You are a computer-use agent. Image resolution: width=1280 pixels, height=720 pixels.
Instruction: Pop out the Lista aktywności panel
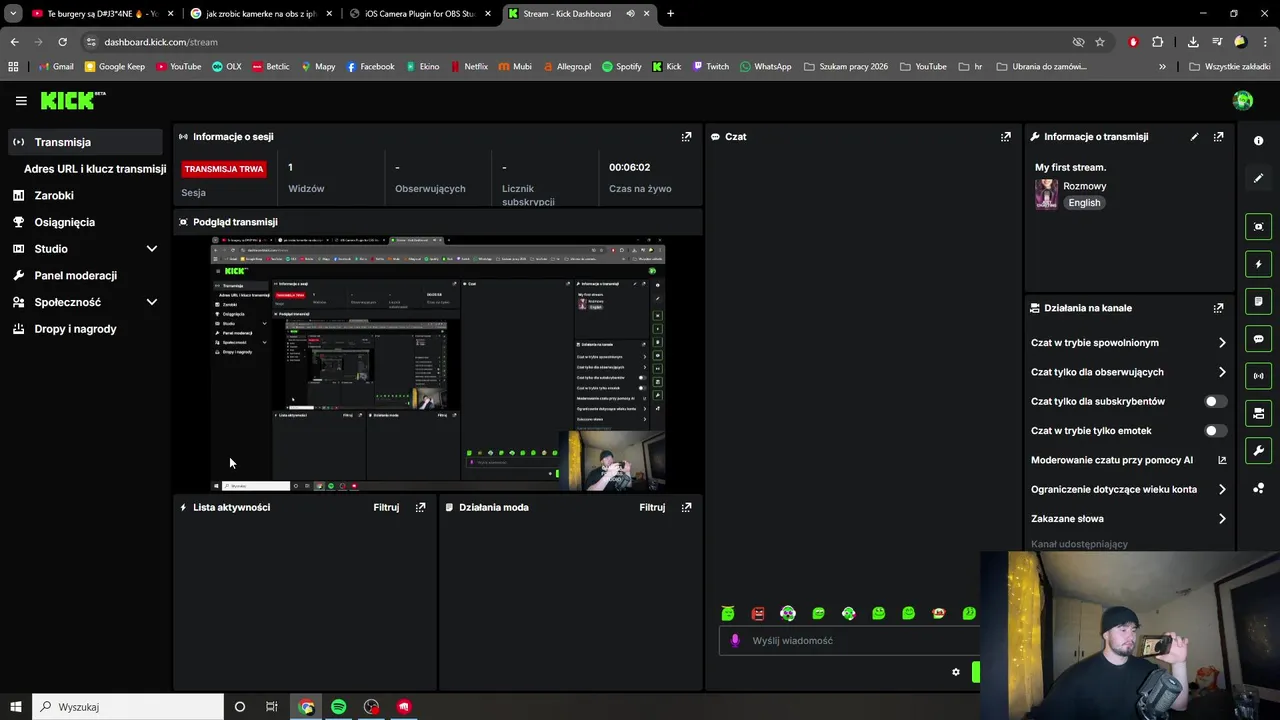(420, 507)
